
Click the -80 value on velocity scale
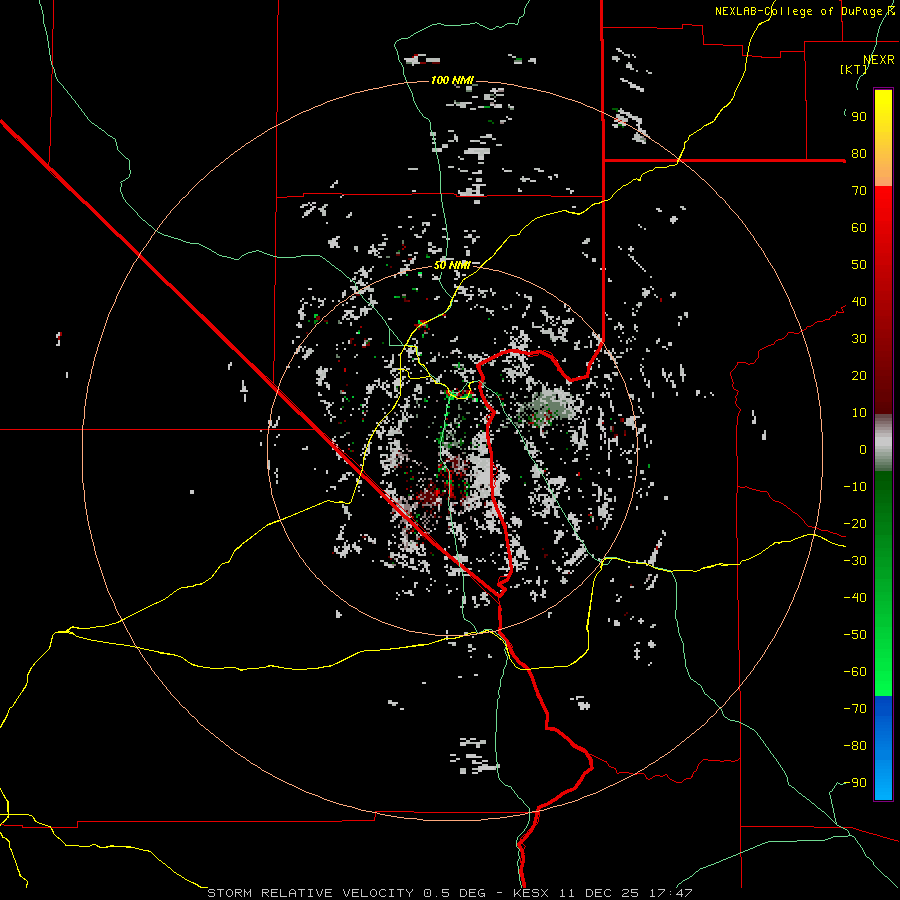(x=855, y=746)
